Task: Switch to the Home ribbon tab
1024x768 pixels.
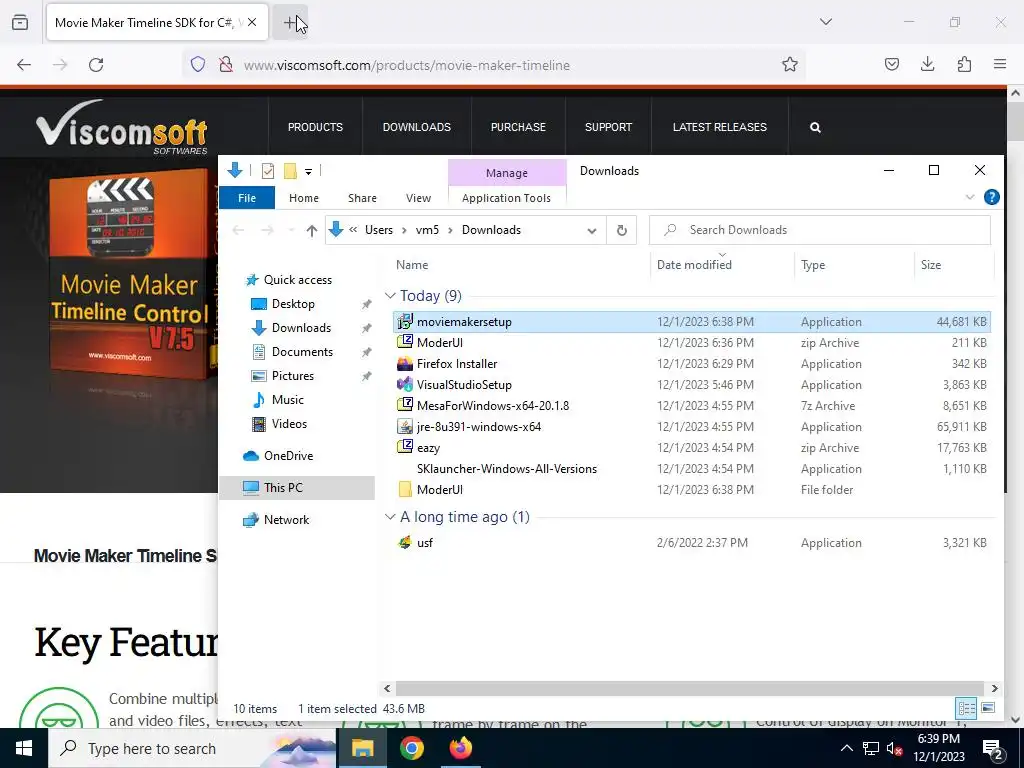Action: click(x=304, y=198)
